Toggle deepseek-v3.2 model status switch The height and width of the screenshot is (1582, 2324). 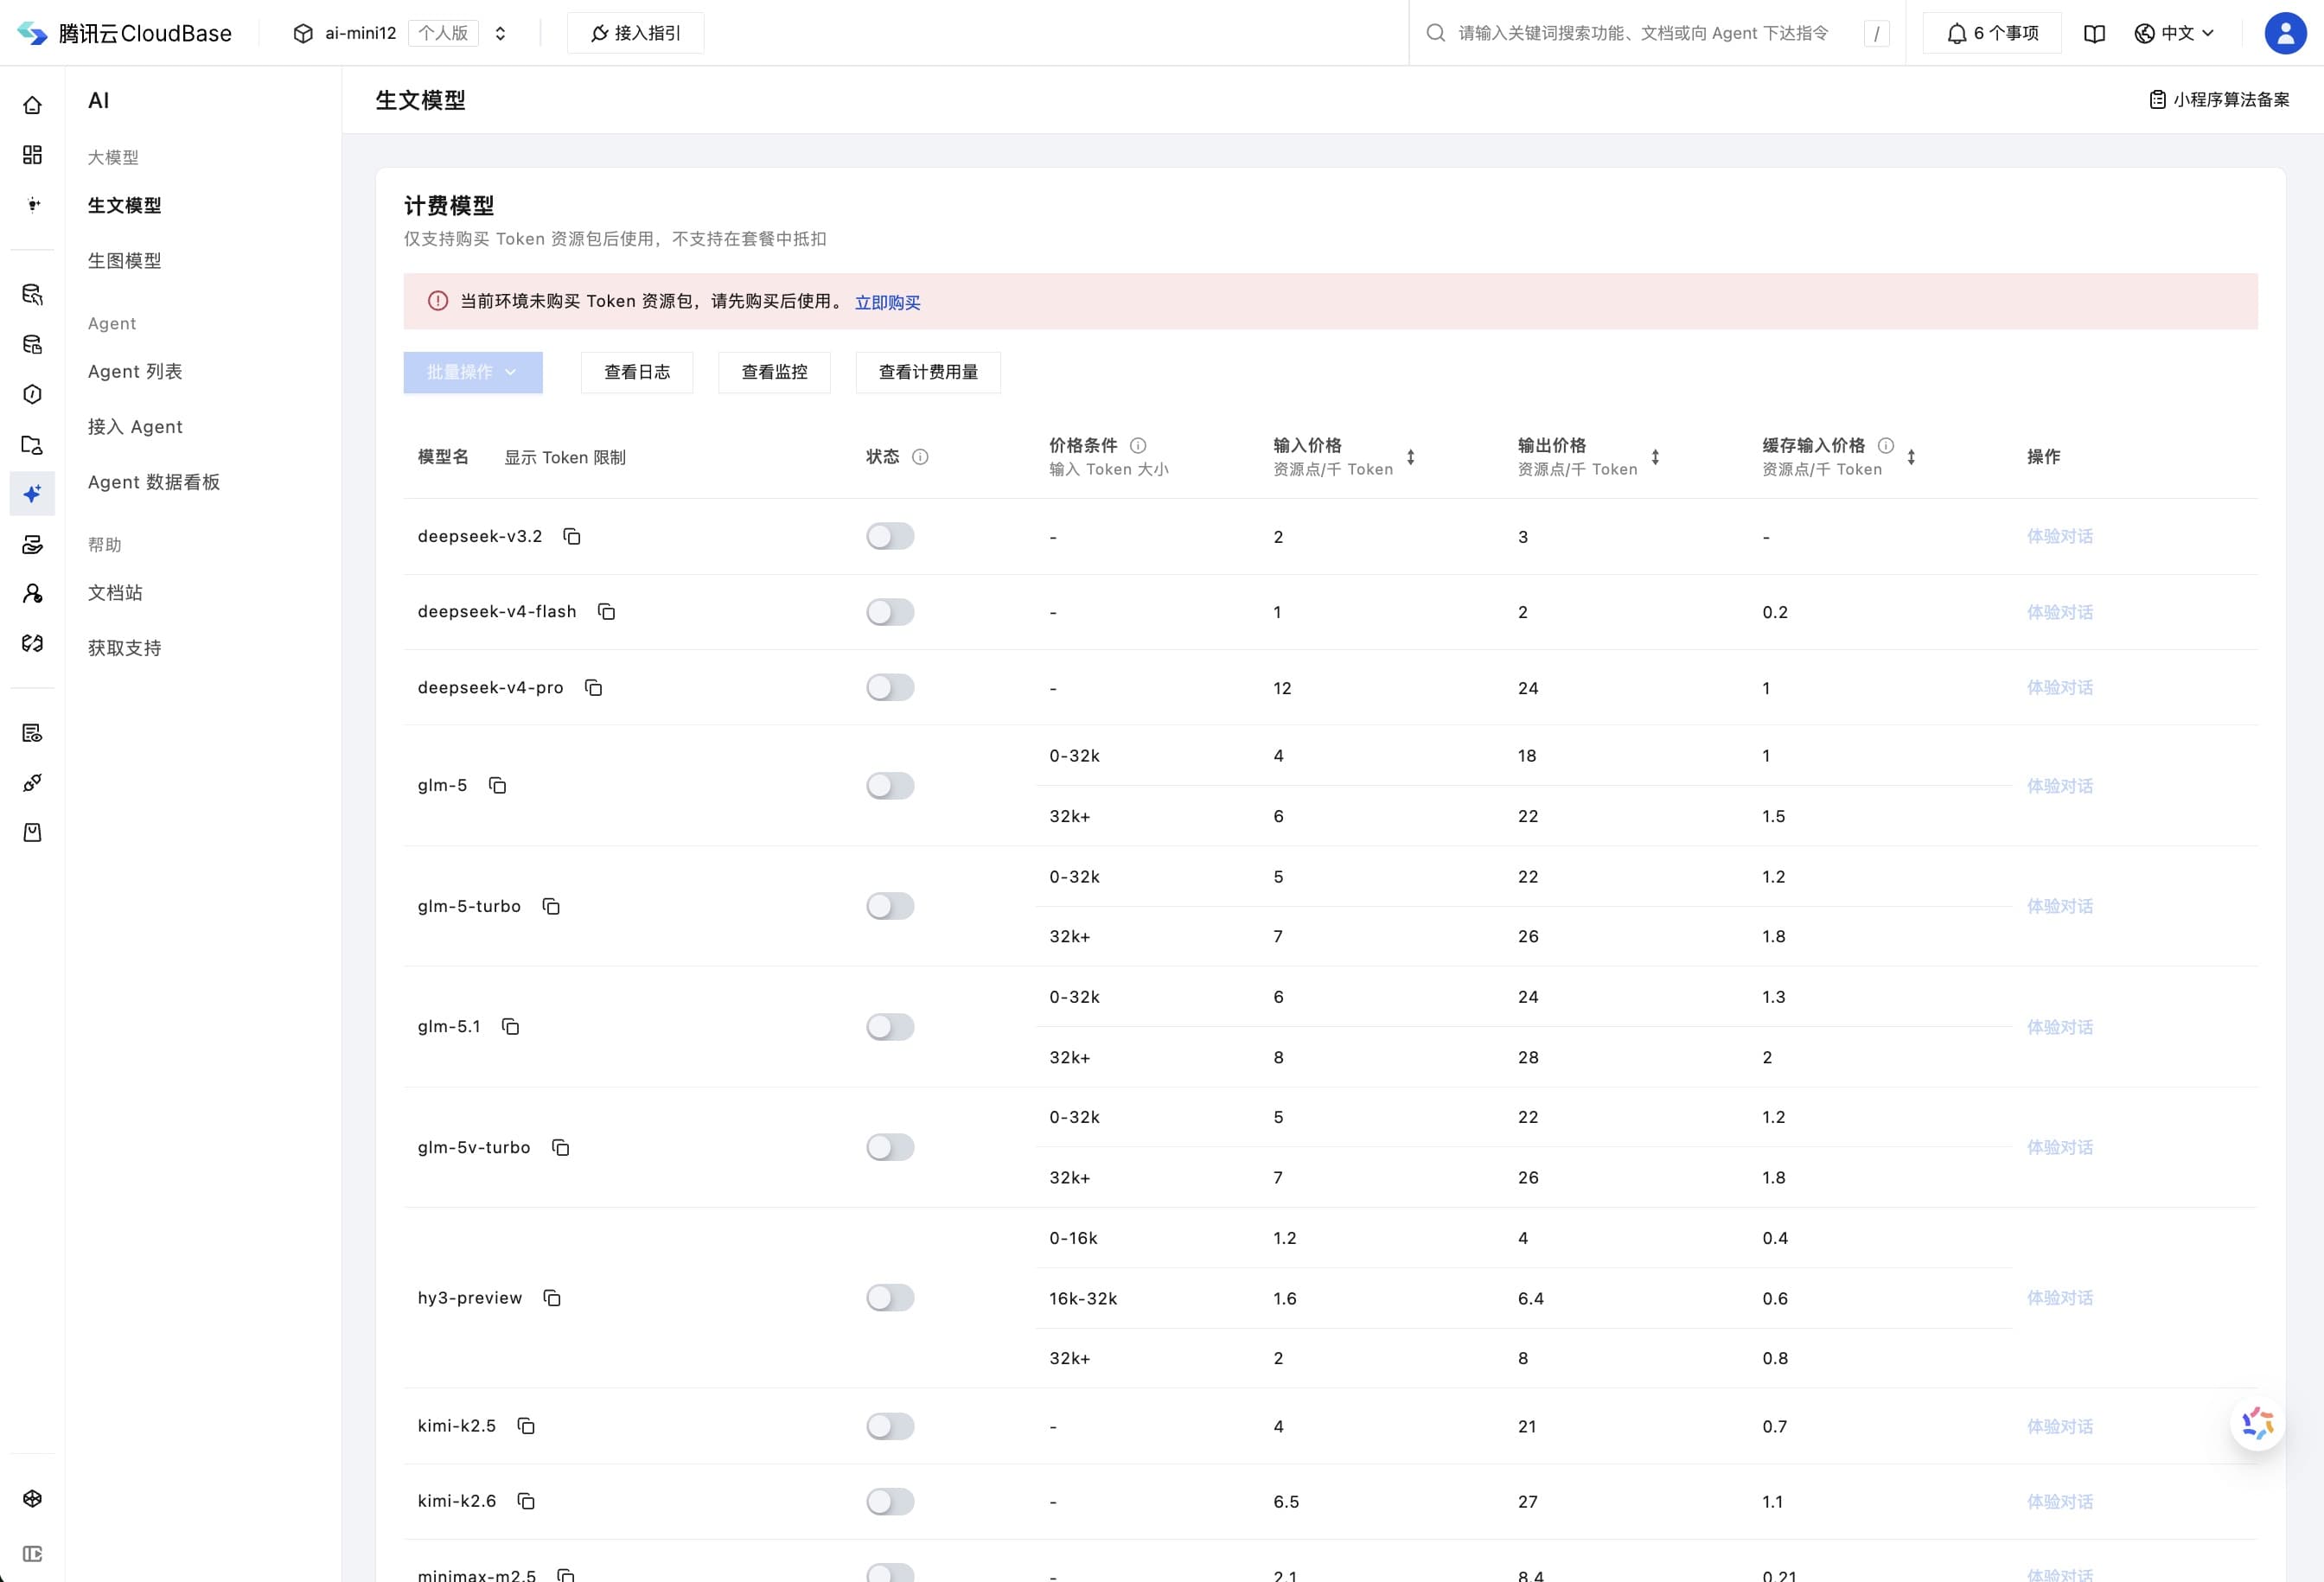890,537
